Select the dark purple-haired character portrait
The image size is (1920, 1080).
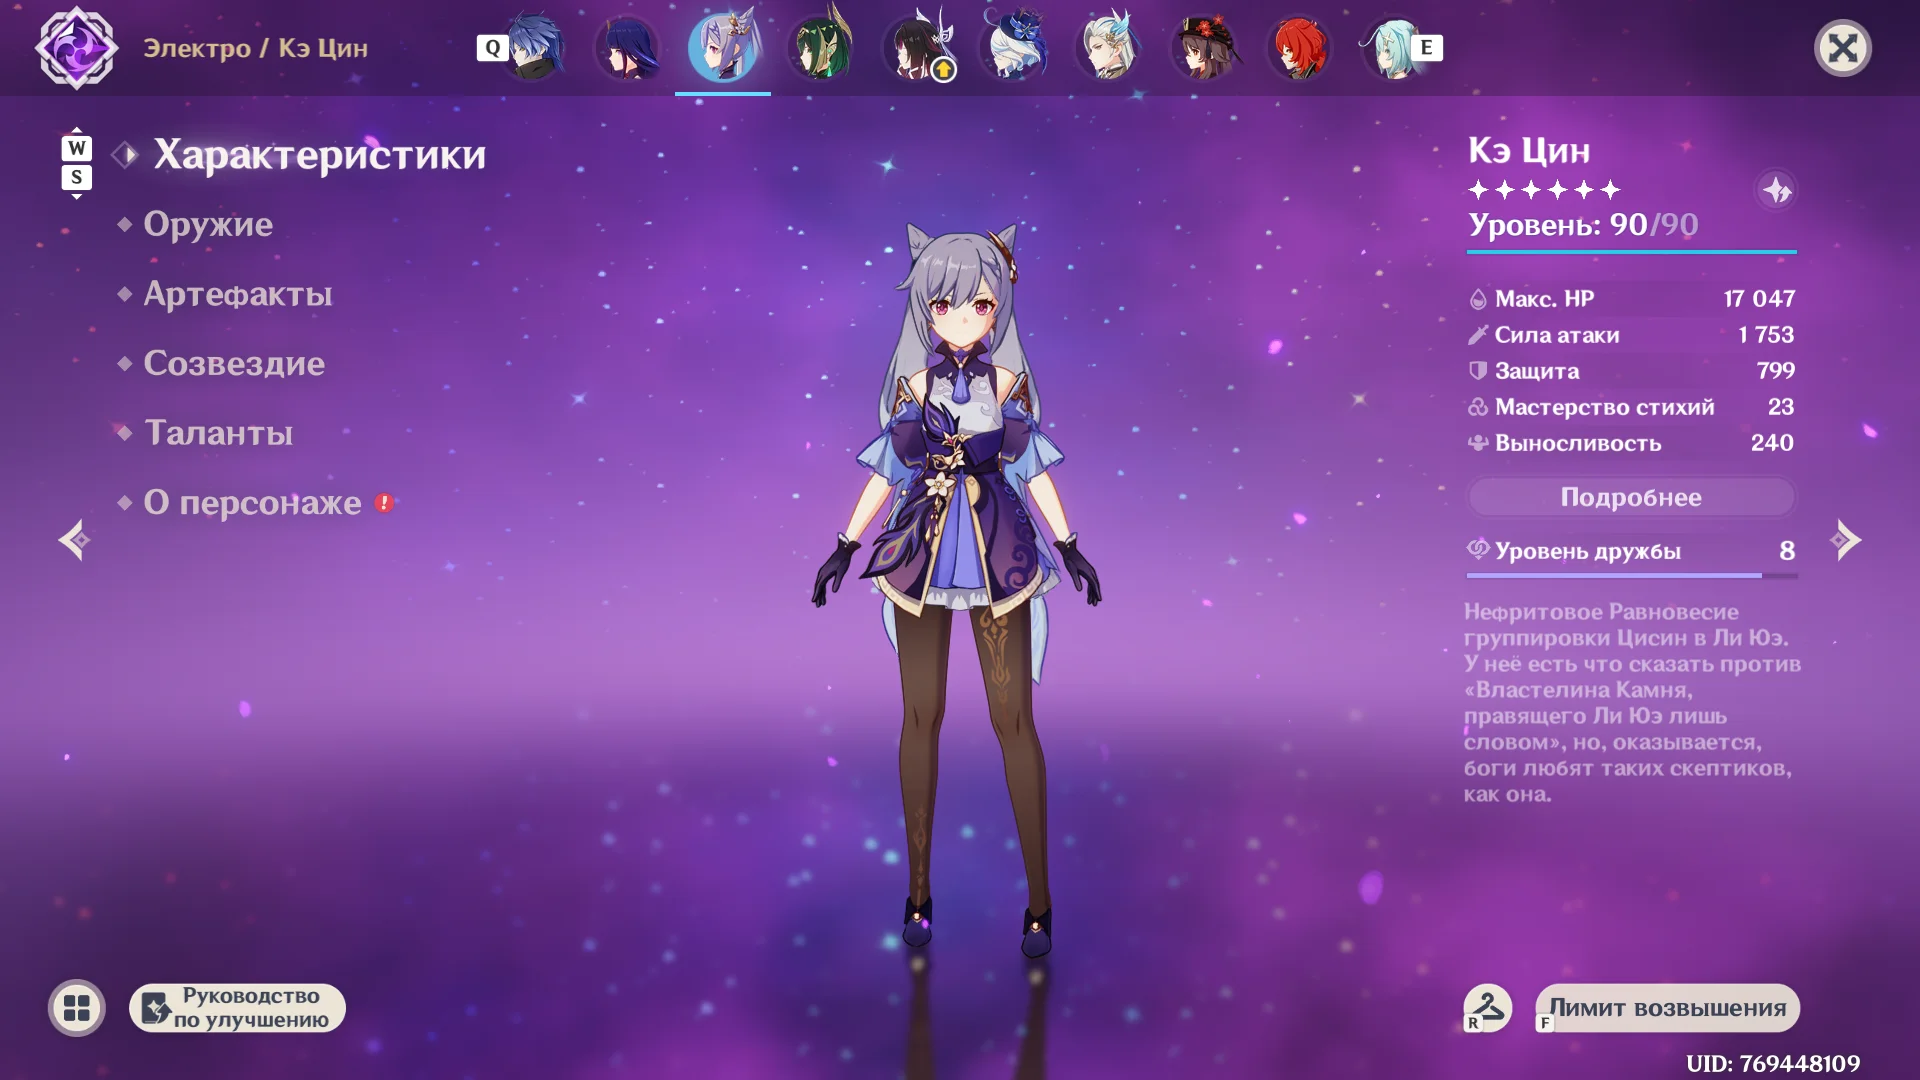point(627,48)
